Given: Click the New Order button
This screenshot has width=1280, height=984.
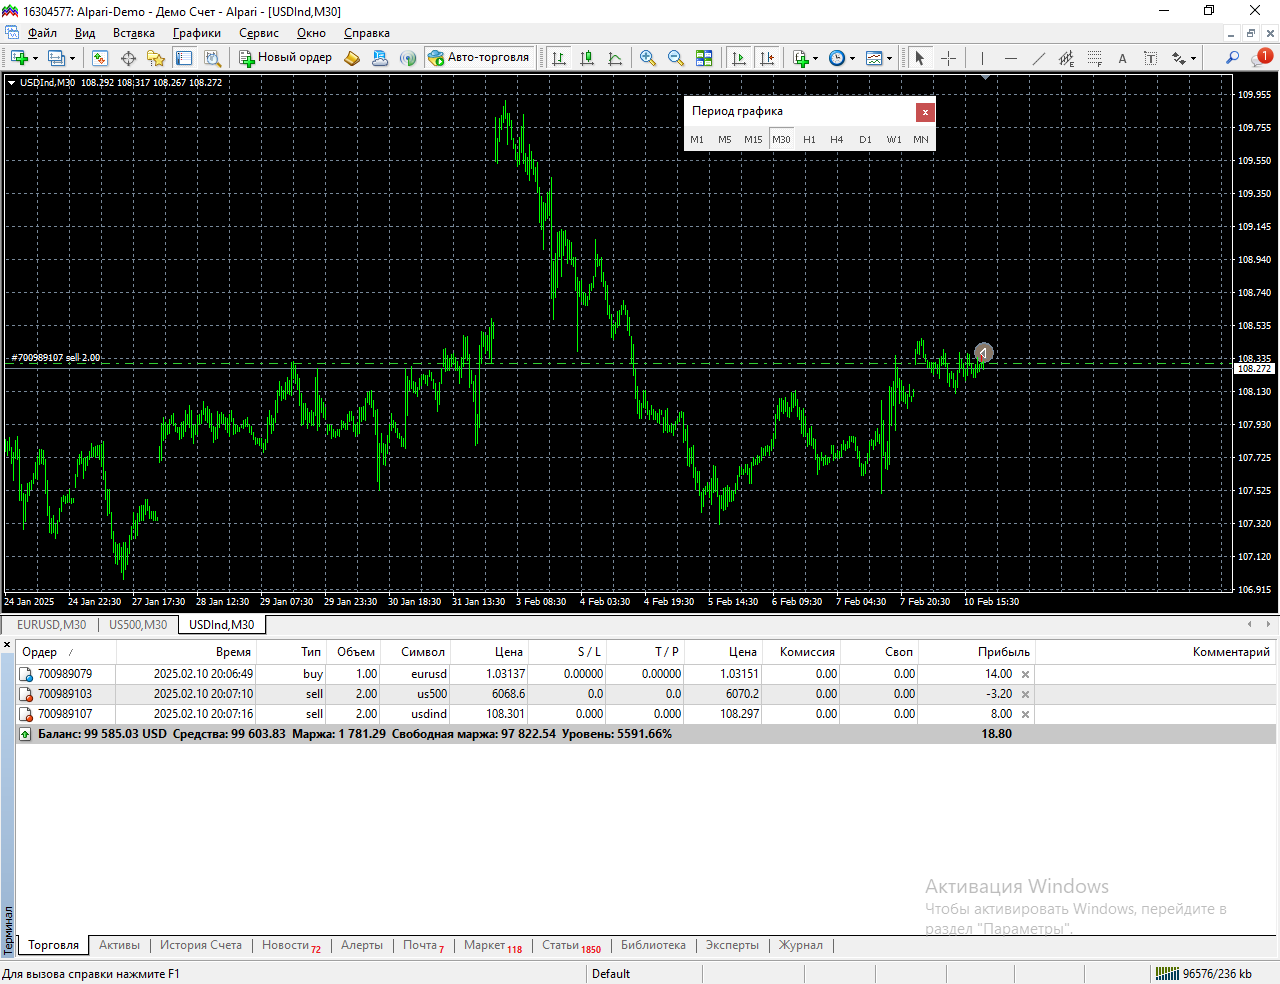Looking at the screenshot, I should coord(285,58).
